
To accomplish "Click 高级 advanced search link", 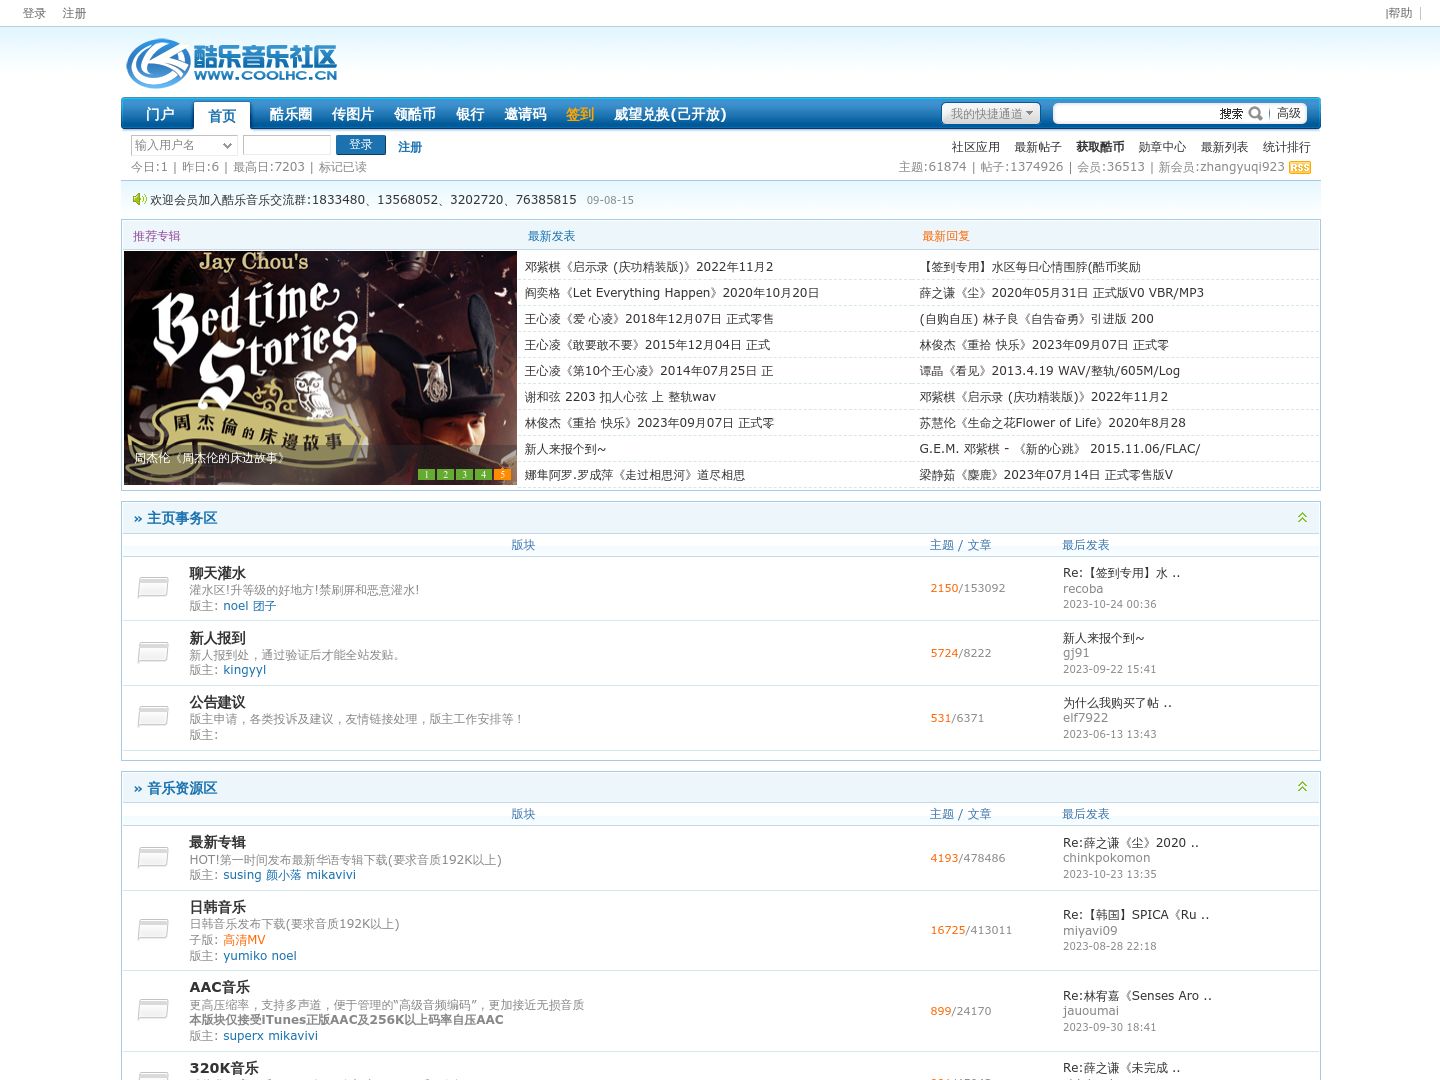I will (x=1289, y=113).
